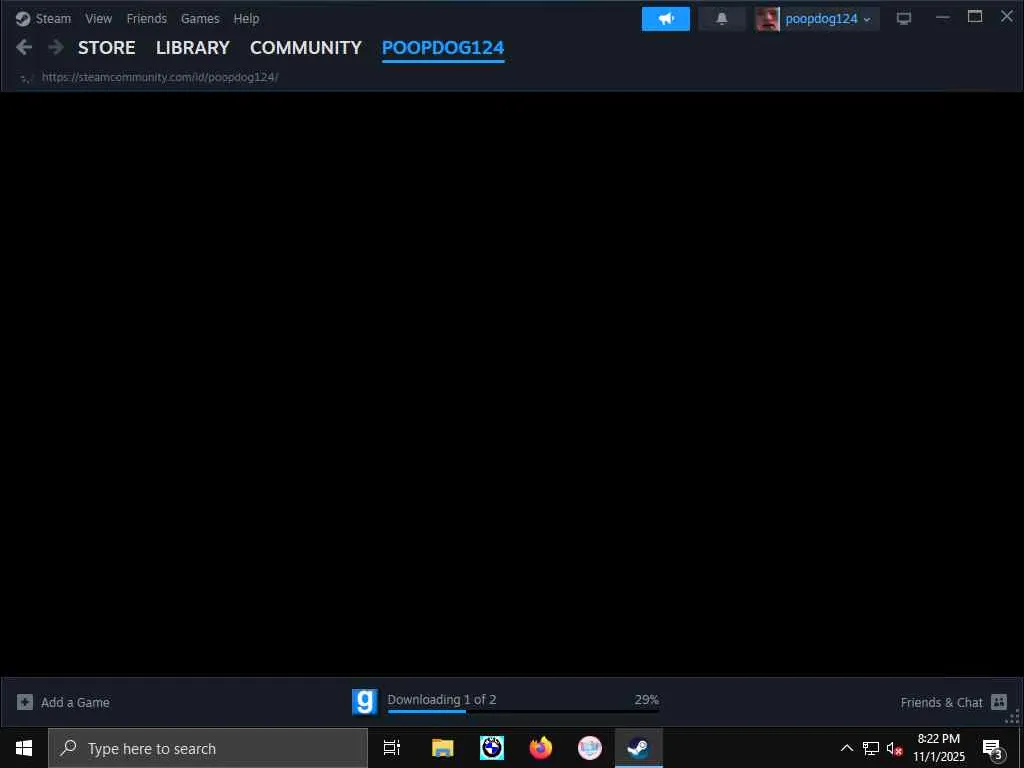Click the muted volume tray icon
Screen dimensions: 1024x768
click(x=894, y=748)
